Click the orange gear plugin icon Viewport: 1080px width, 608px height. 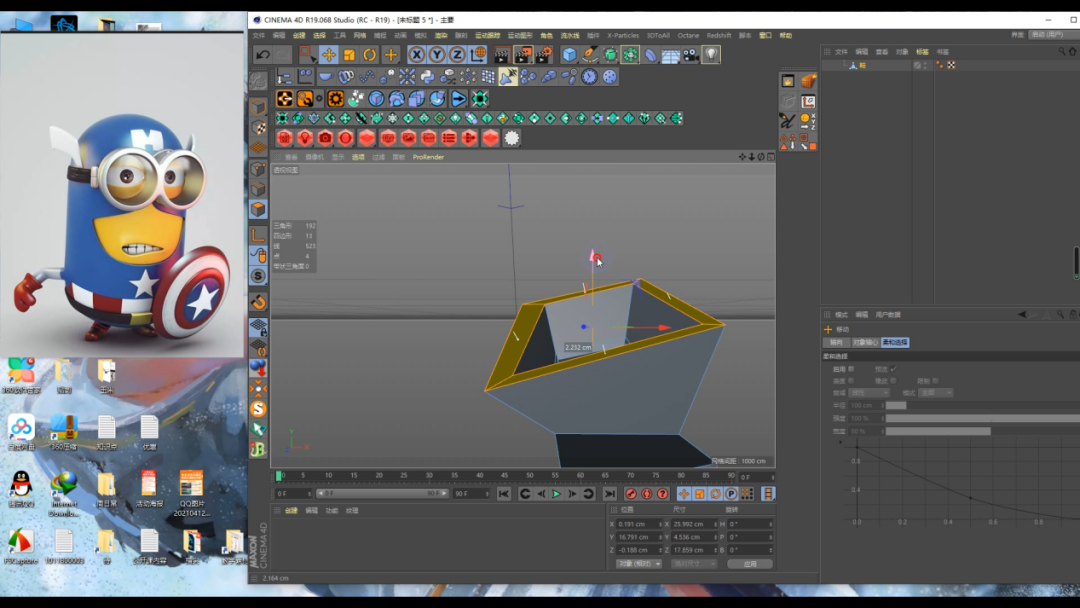[x=335, y=98]
